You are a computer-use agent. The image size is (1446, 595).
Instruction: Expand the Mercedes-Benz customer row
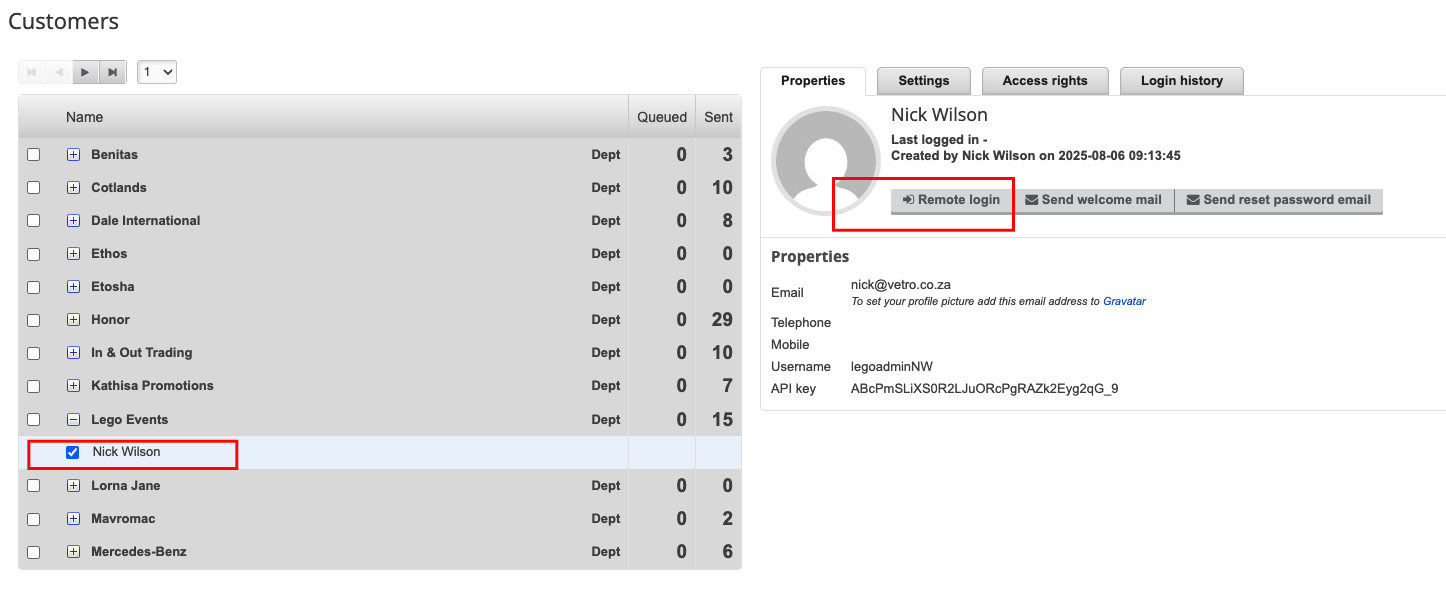[73, 552]
